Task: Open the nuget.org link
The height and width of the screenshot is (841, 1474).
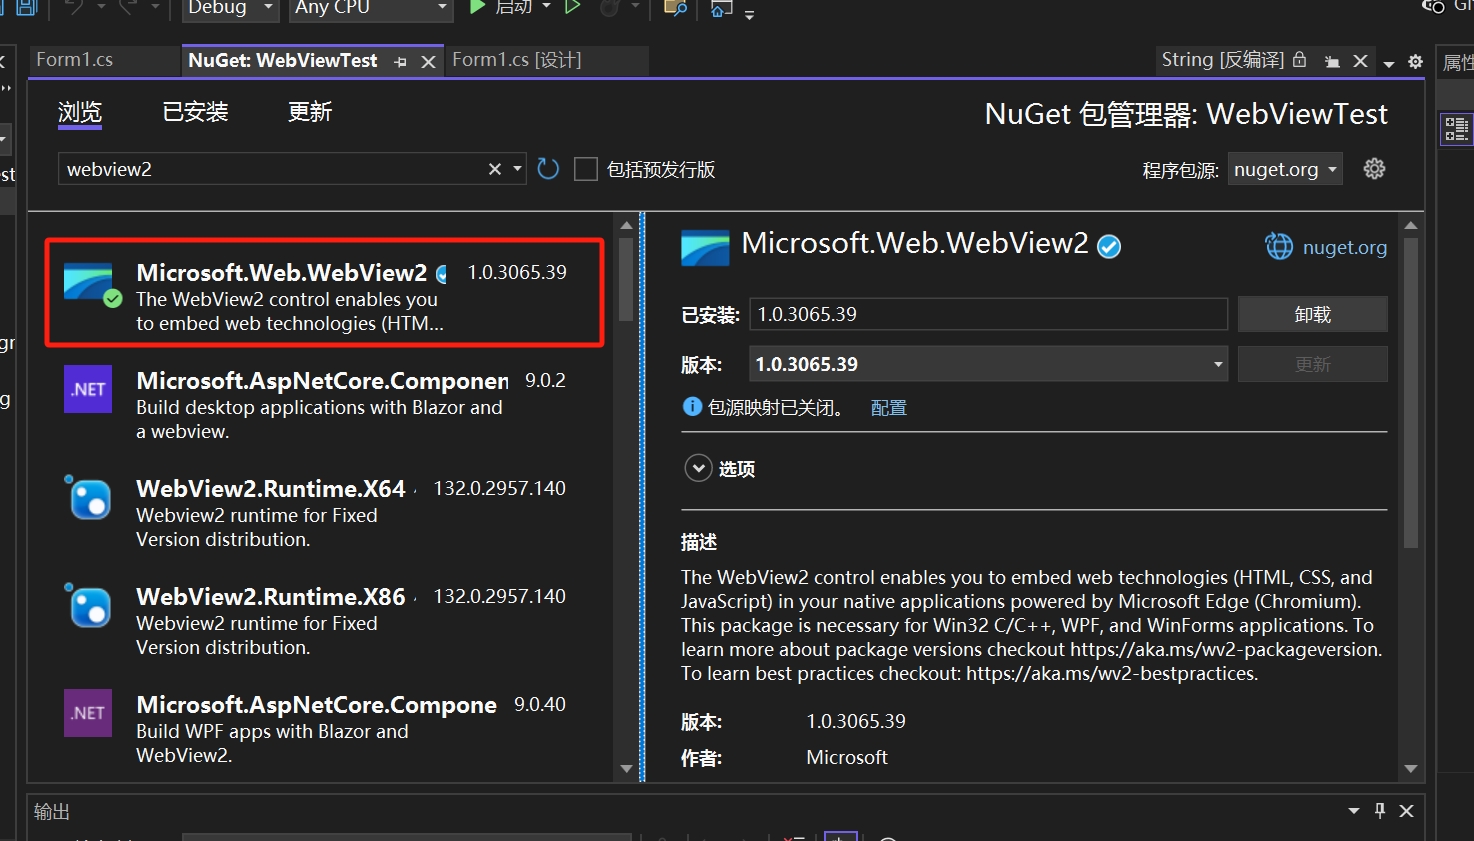Action: pos(1344,247)
